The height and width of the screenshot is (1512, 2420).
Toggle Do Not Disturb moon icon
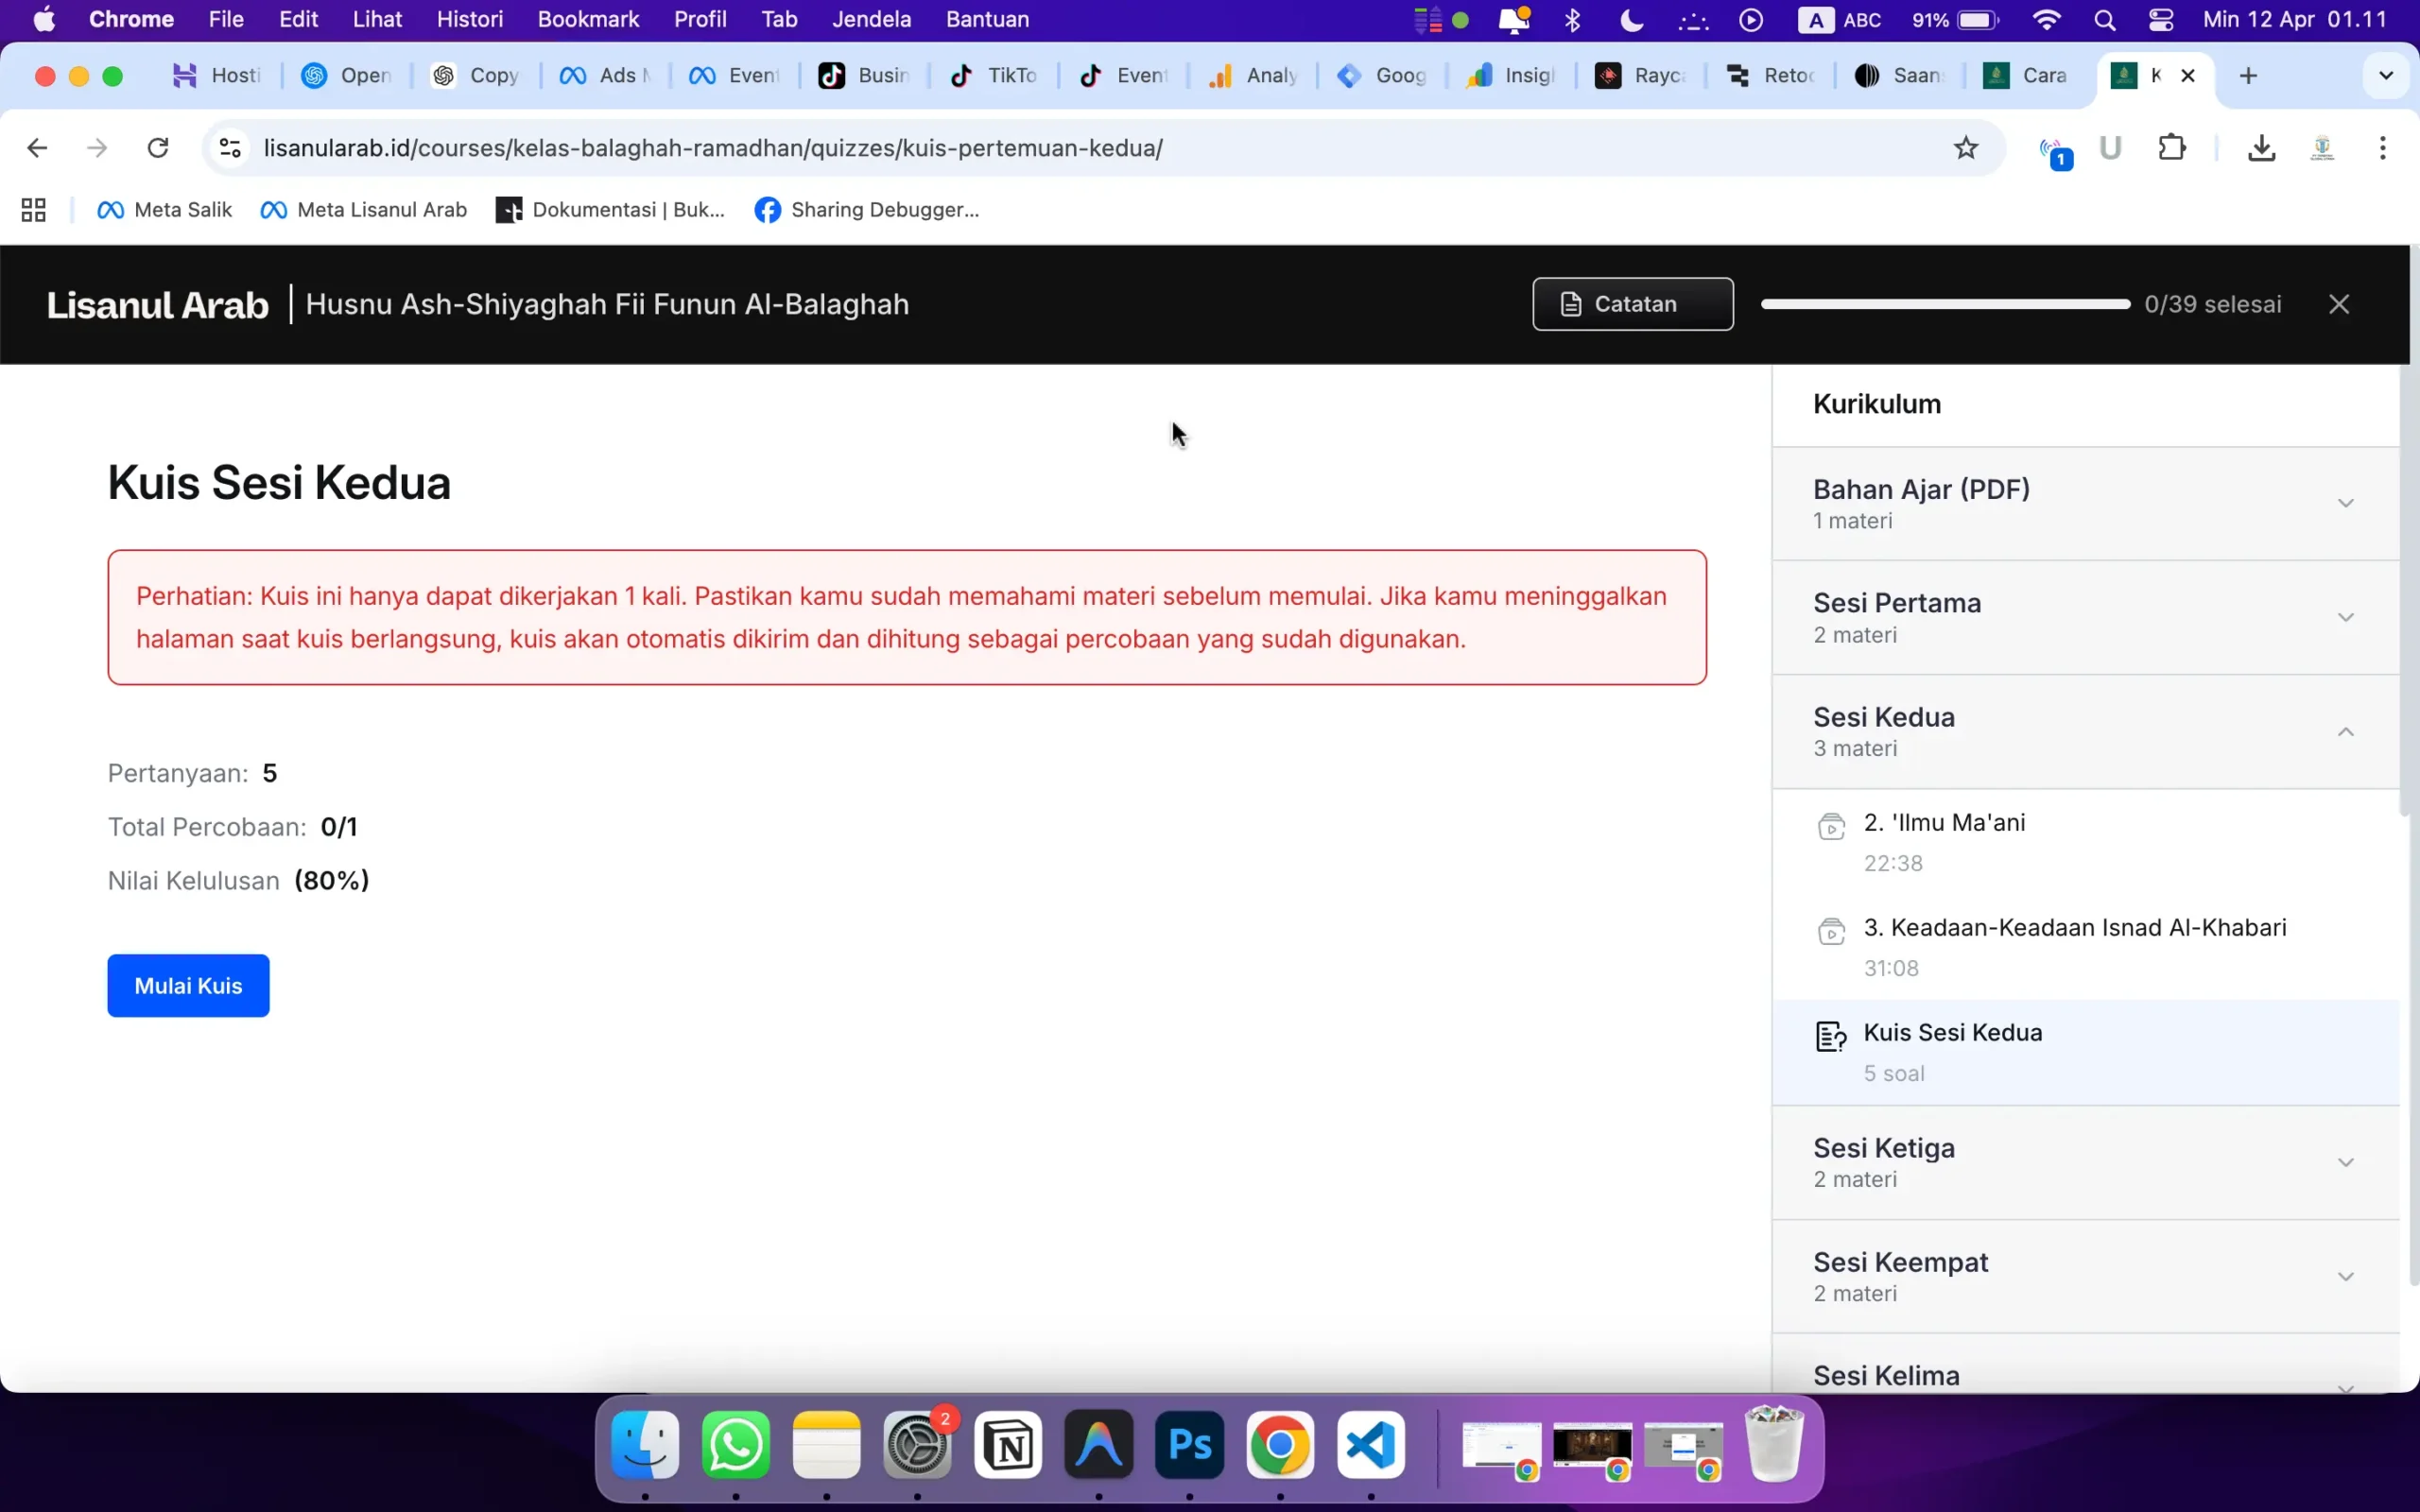pyautogui.click(x=1631, y=20)
